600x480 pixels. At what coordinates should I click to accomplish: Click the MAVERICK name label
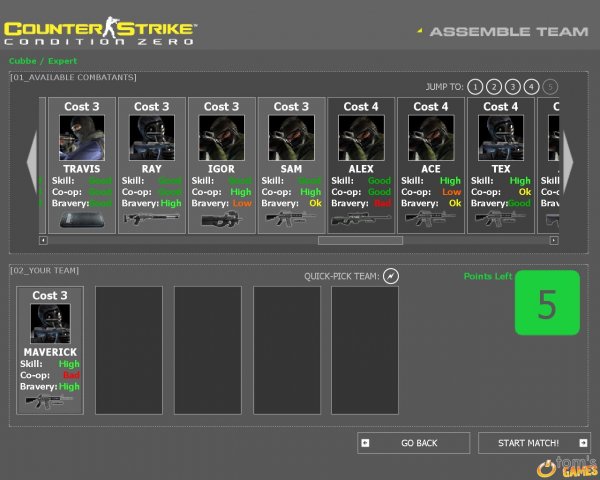50,352
